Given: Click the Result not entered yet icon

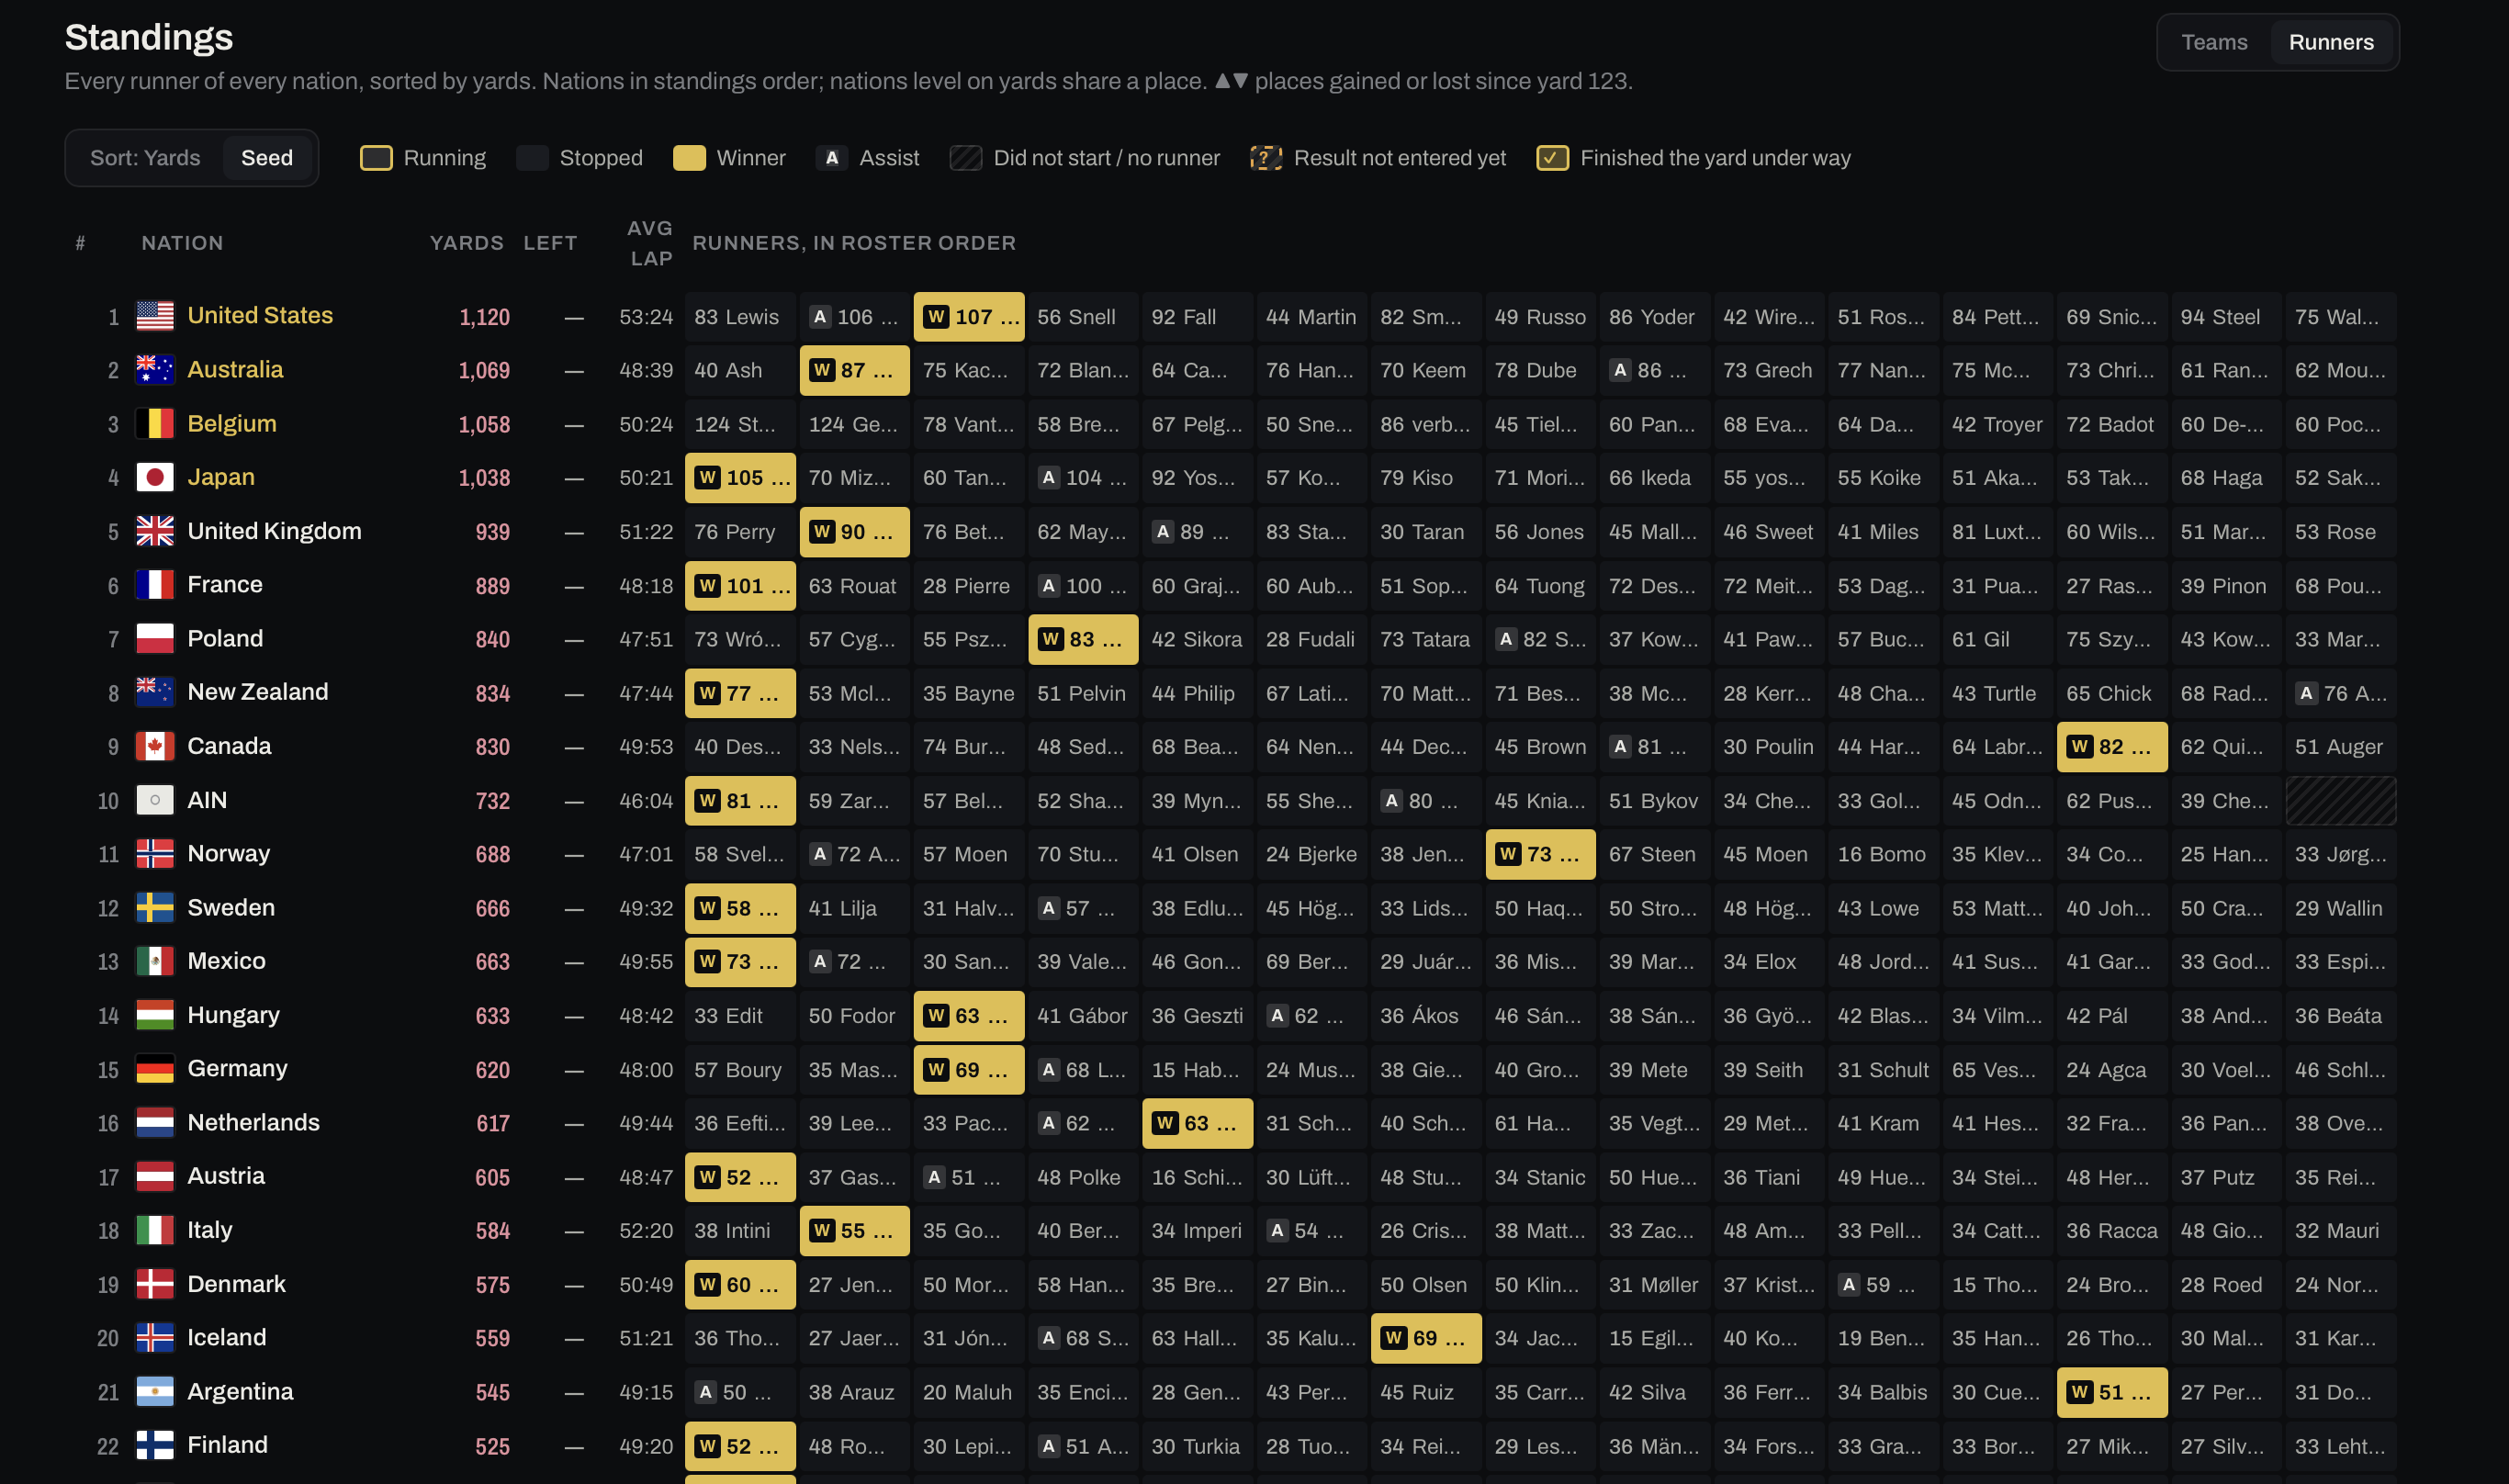Looking at the screenshot, I should [1266, 158].
